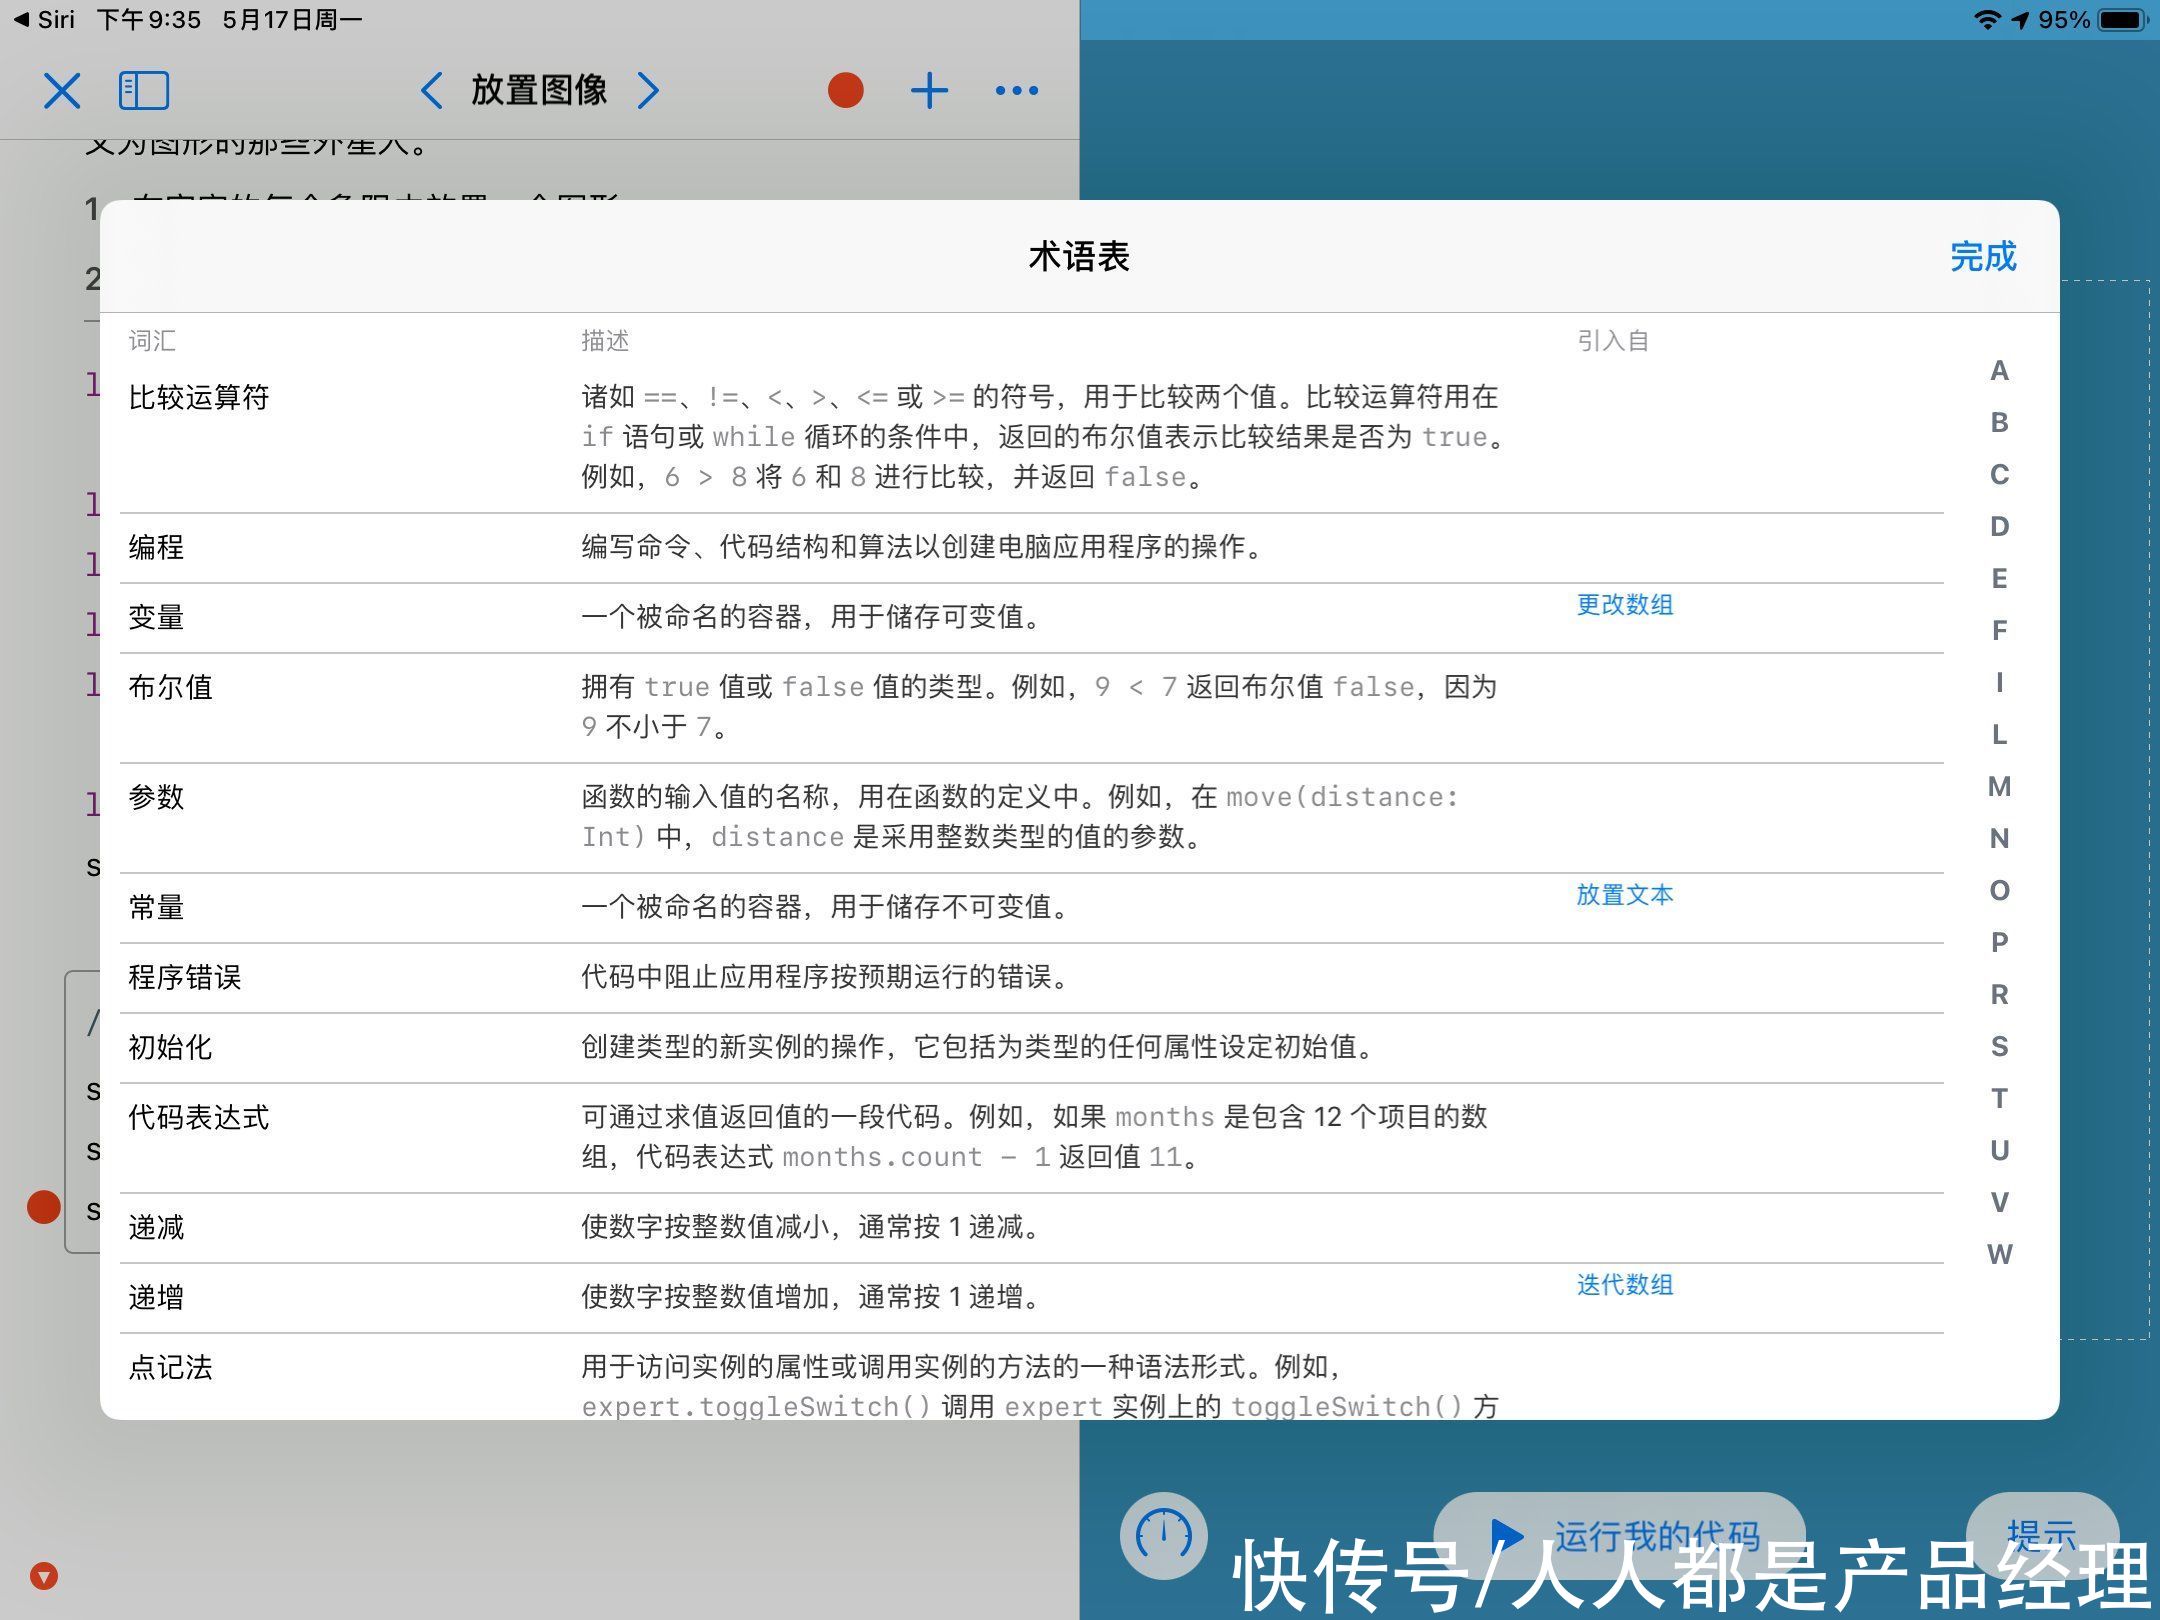Open the 迭代数组 link next to 递增
This screenshot has width=2160, height=1620.
point(1624,1285)
